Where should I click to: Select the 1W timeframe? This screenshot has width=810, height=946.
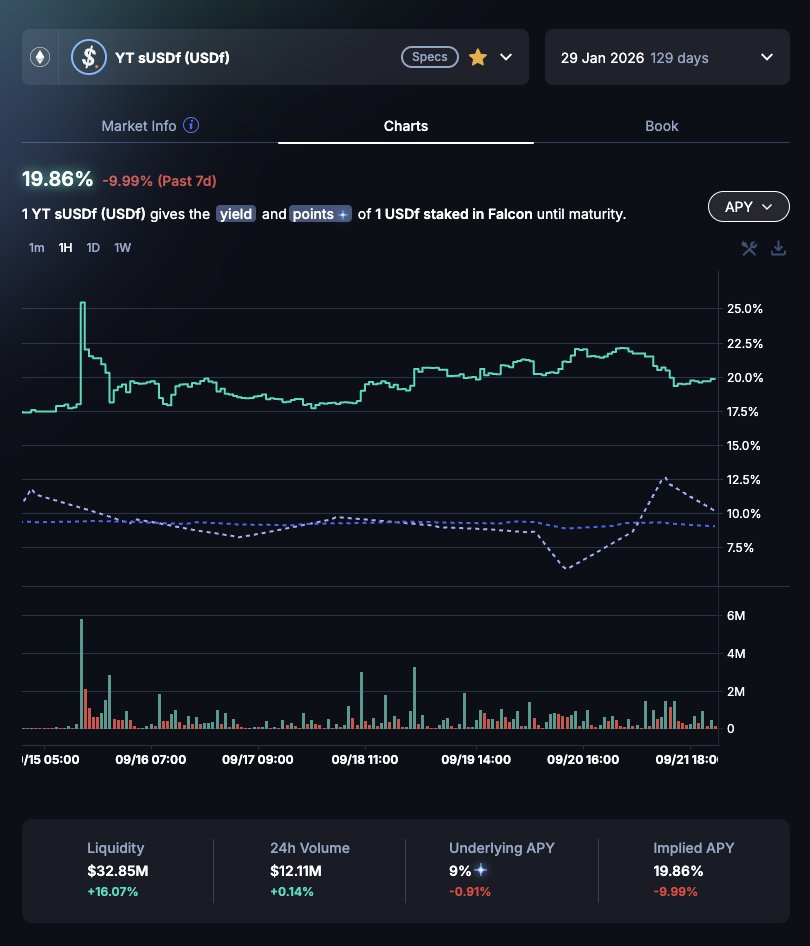pos(122,247)
